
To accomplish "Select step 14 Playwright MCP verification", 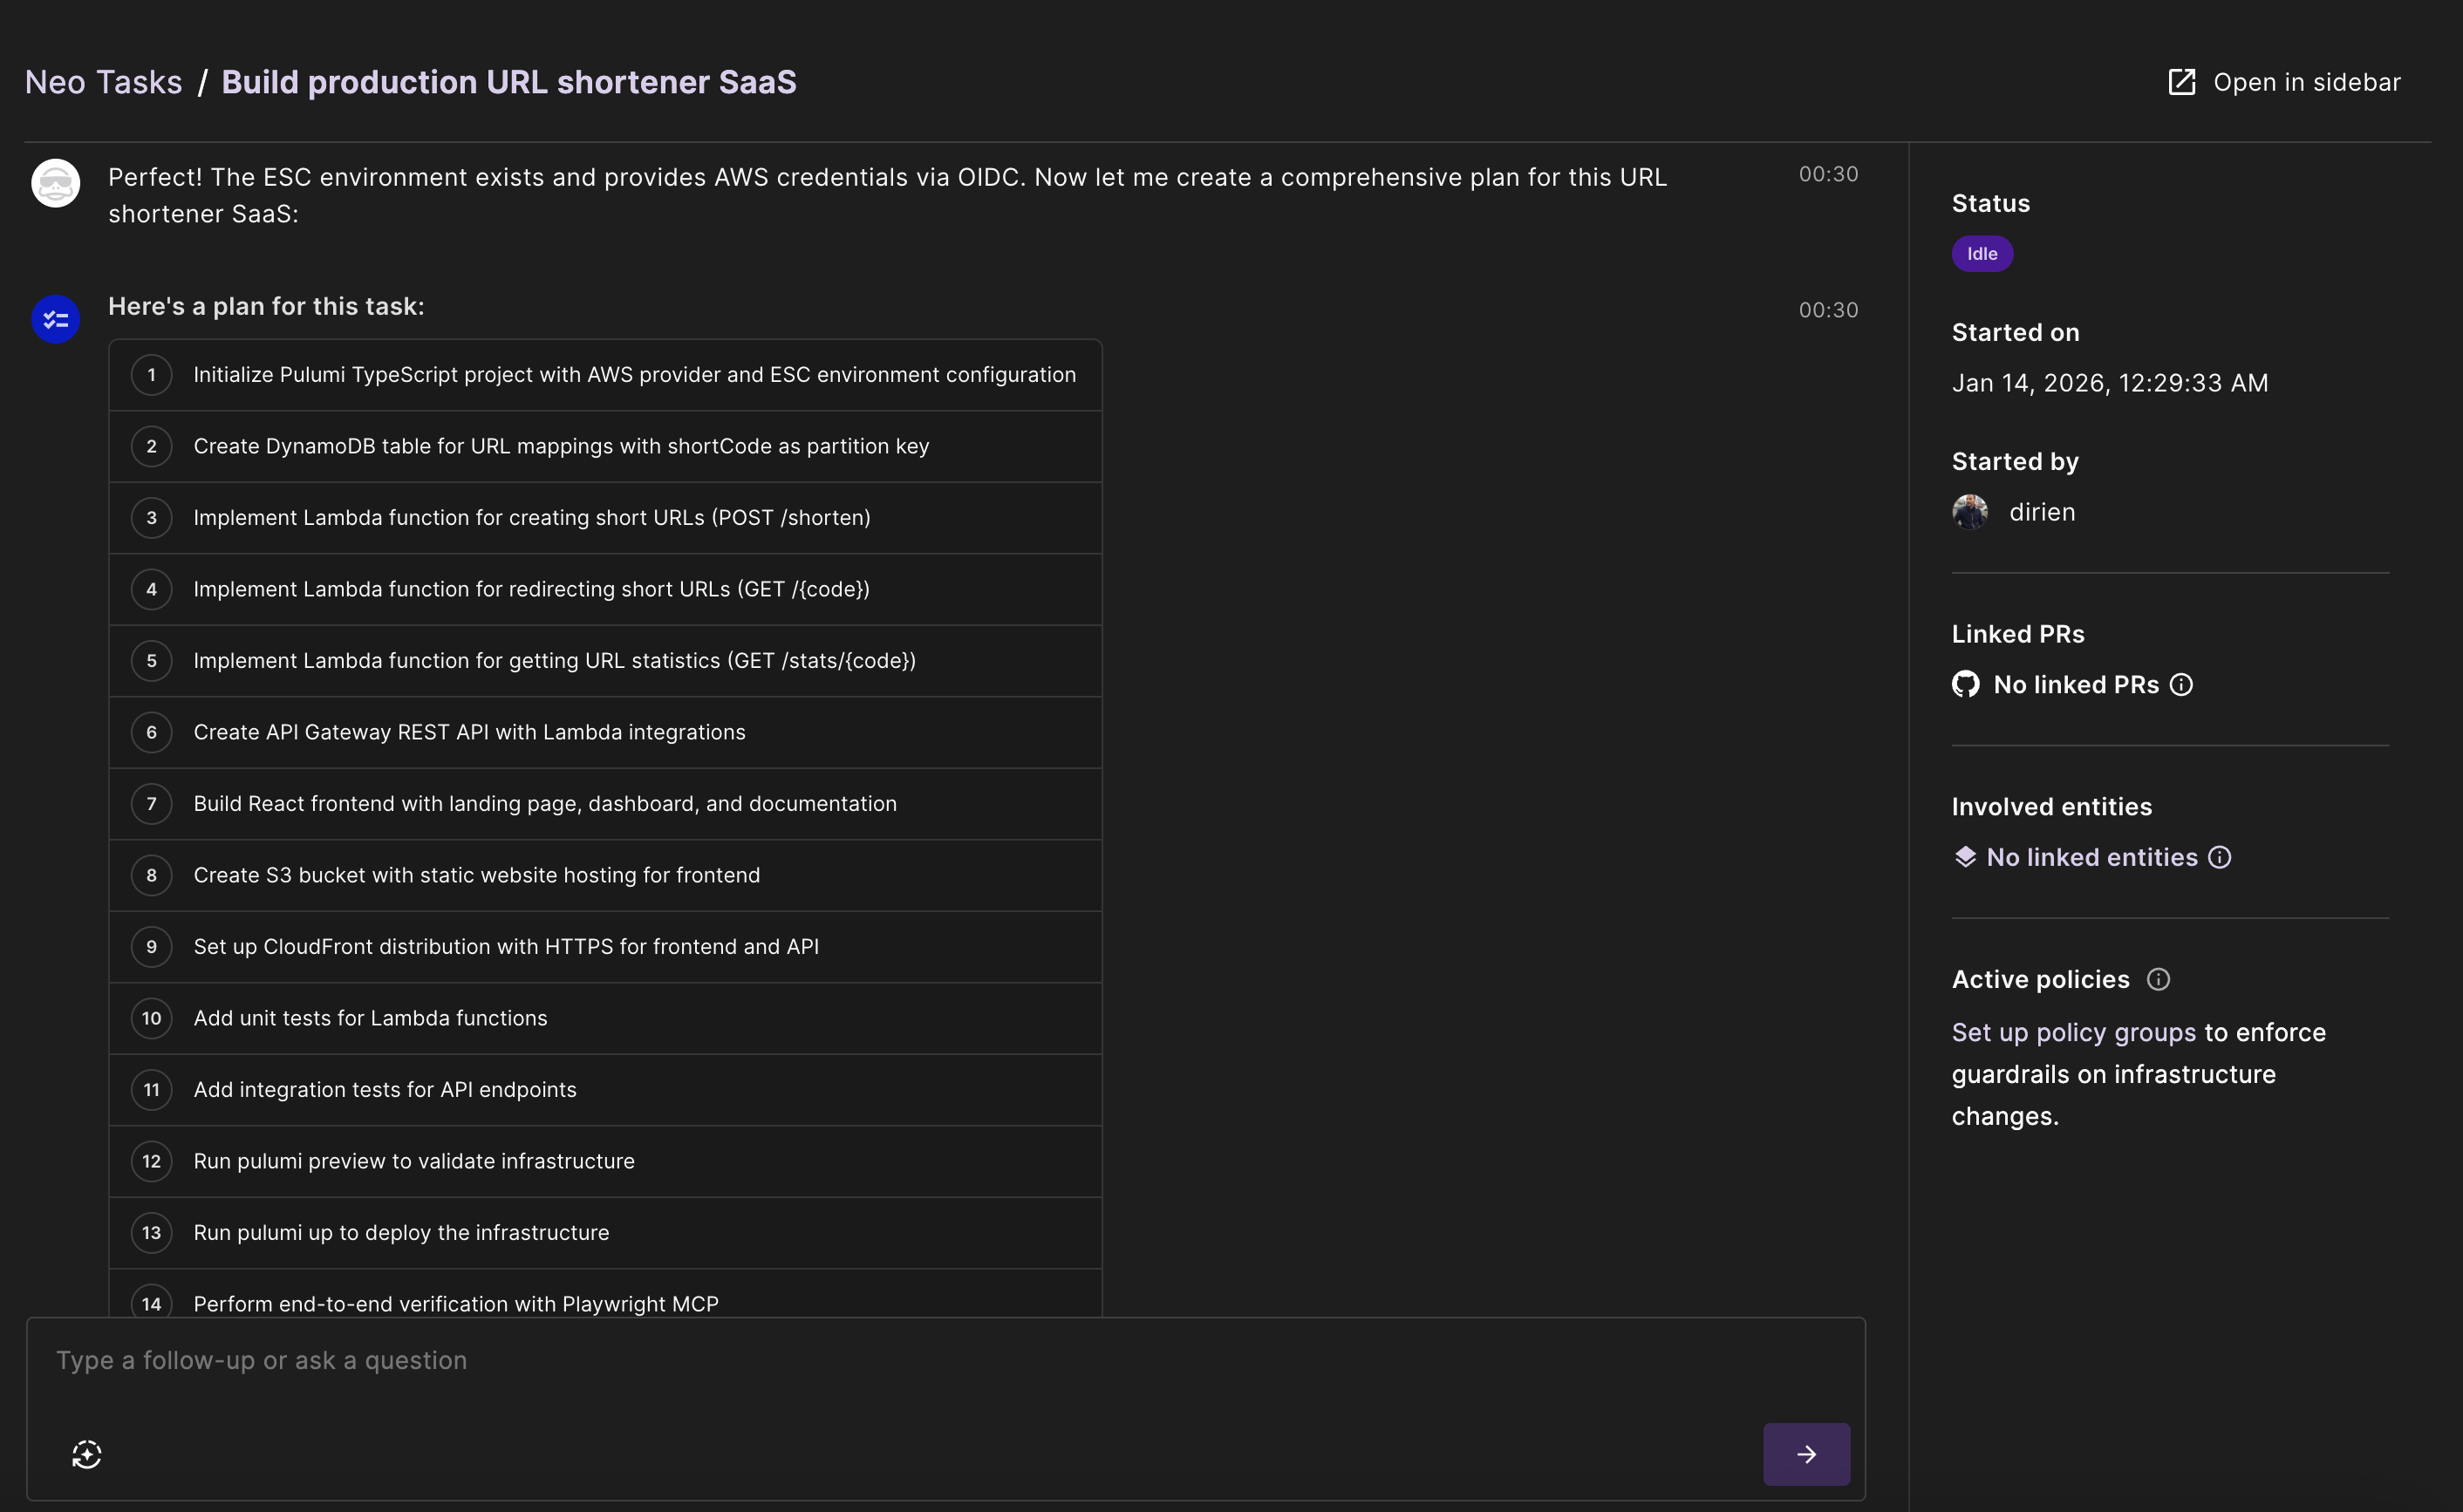I will click(x=605, y=1294).
